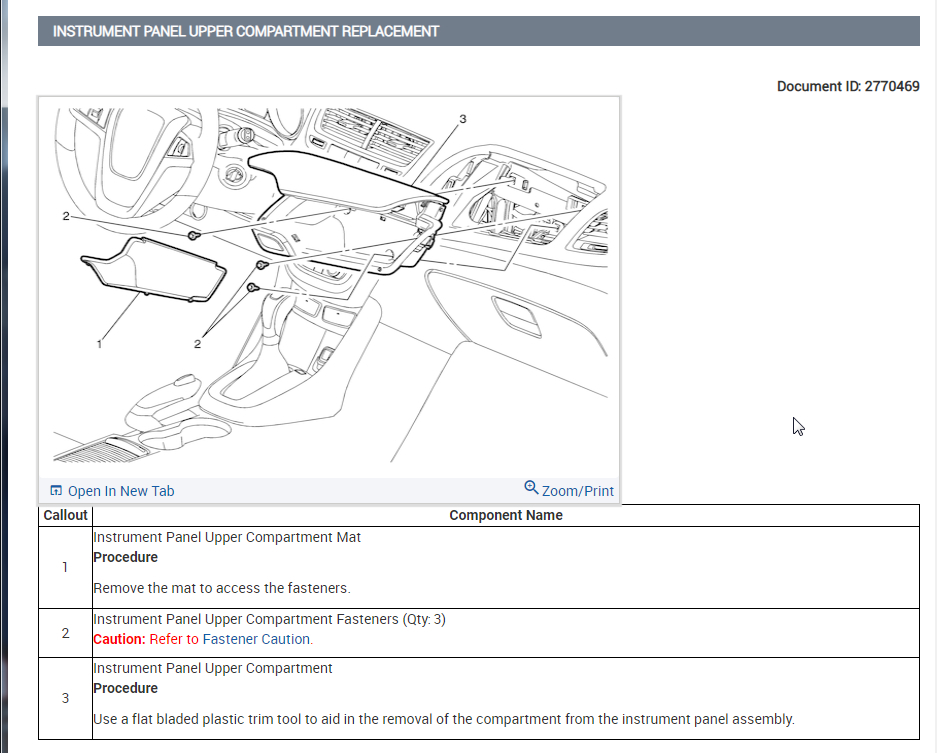Click the Component Name column header
The height and width of the screenshot is (753, 937).
coord(506,515)
